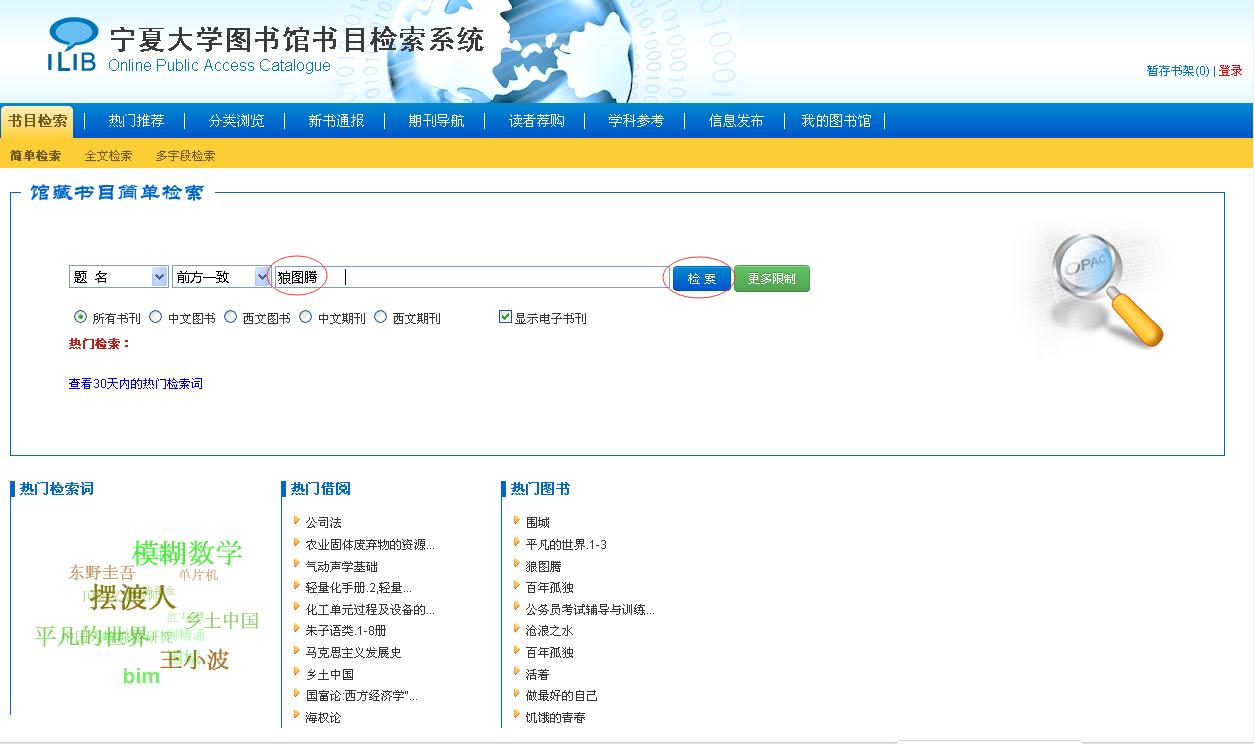Open 朱子语类.1-8册 in 热门借阅

[x=345, y=631]
